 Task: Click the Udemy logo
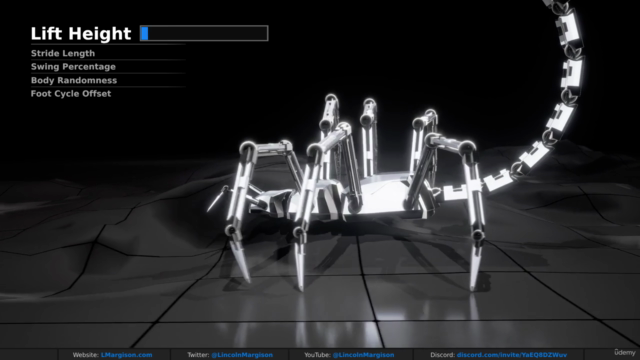pos(625,352)
